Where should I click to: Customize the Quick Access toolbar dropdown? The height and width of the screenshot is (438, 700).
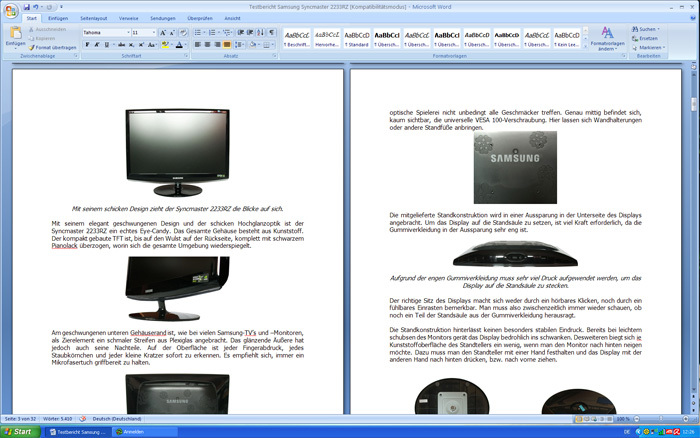[x=61, y=7]
